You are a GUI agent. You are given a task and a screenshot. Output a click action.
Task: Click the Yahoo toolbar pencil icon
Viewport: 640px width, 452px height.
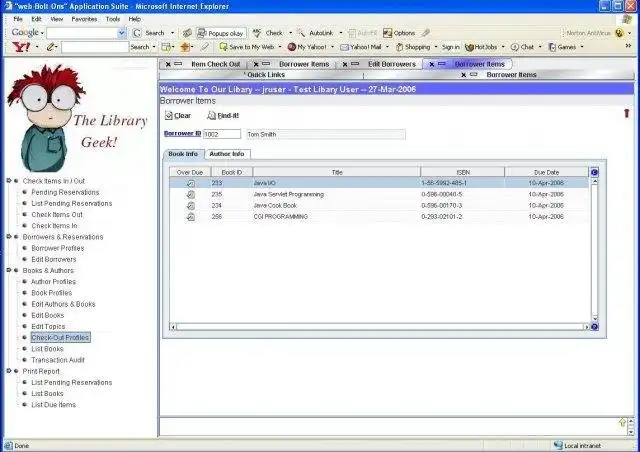pyautogui.click(x=49, y=47)
